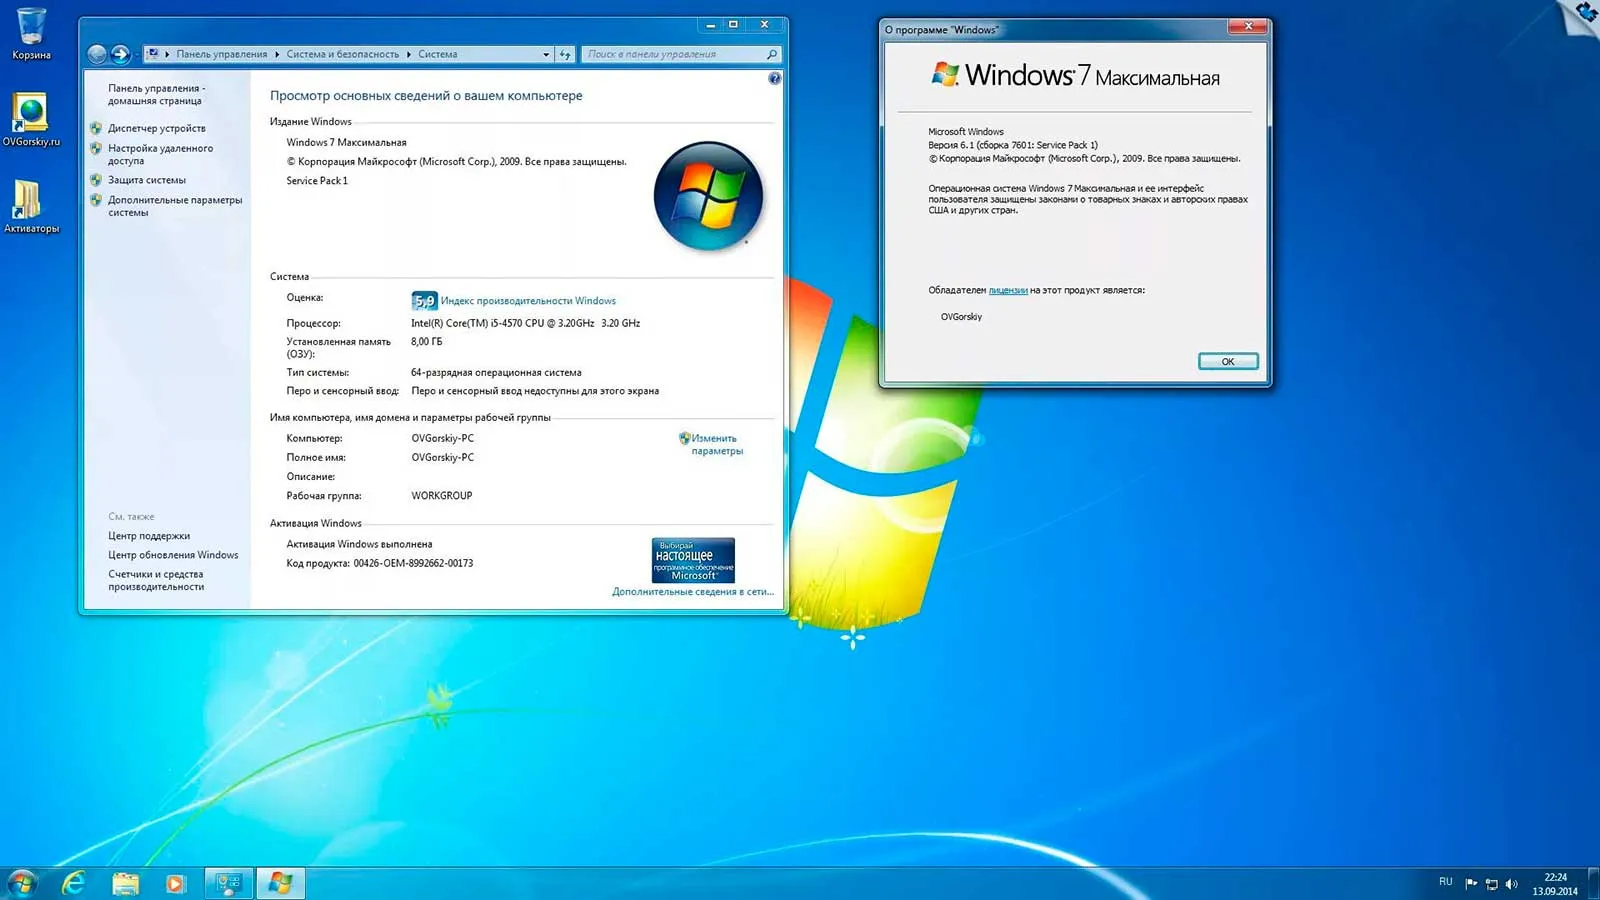Viewport: 1600px width, 900px height.
Task: Maximize the System Control Panel window
Action: coord(733,24)
